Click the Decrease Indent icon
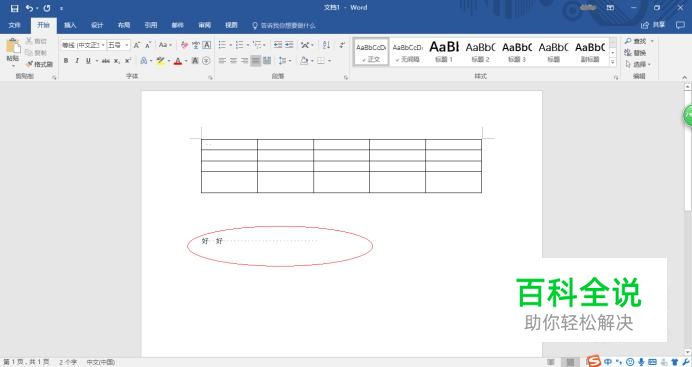 click(x=278, y=45)
